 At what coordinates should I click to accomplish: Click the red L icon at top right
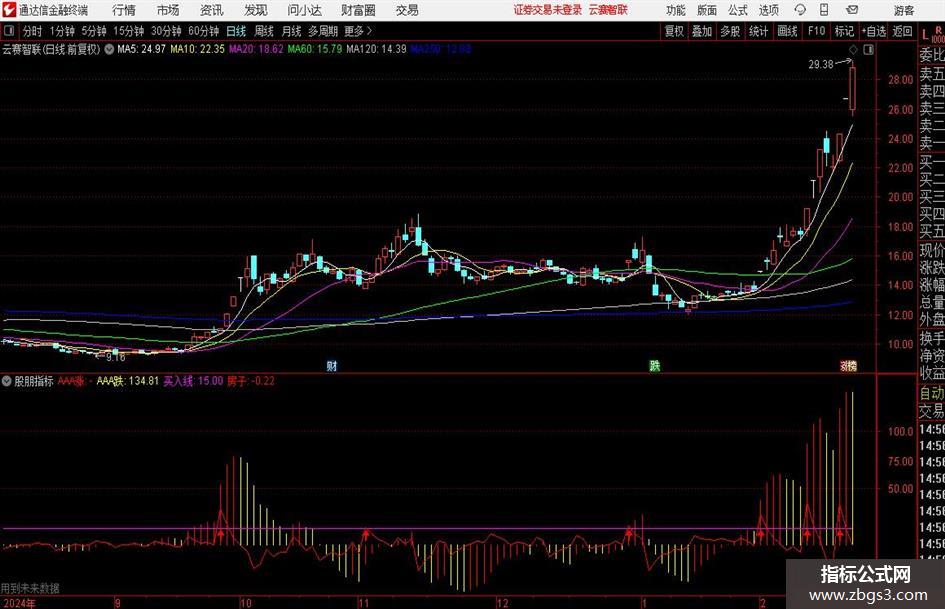click(x=925, y=33)
